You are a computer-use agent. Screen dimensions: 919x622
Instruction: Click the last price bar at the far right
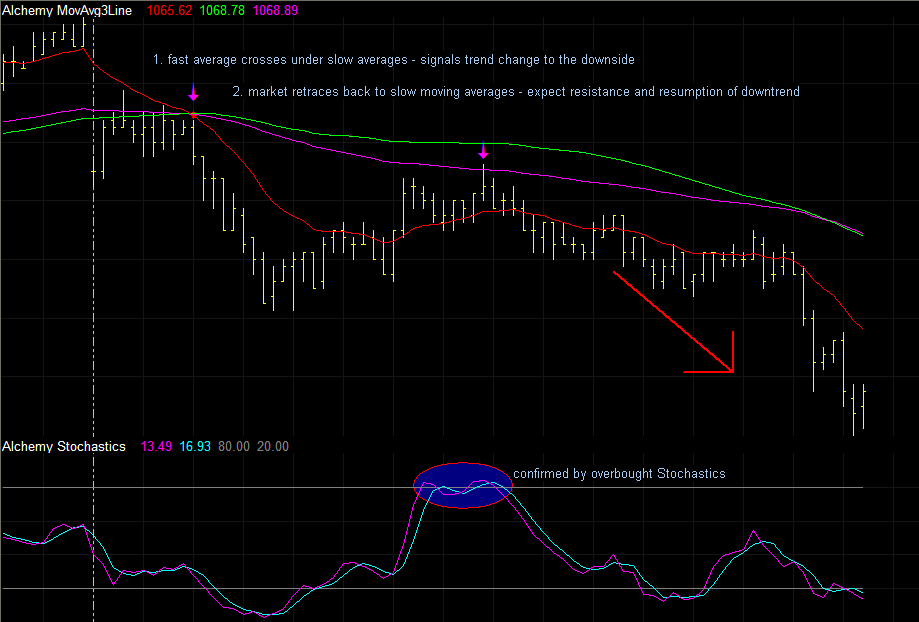pos(862,405)
